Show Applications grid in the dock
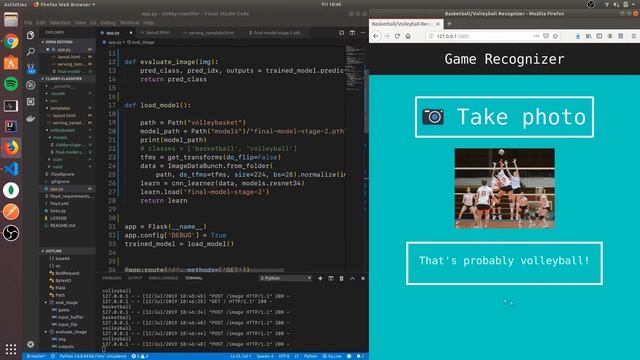 coord(11,349)
